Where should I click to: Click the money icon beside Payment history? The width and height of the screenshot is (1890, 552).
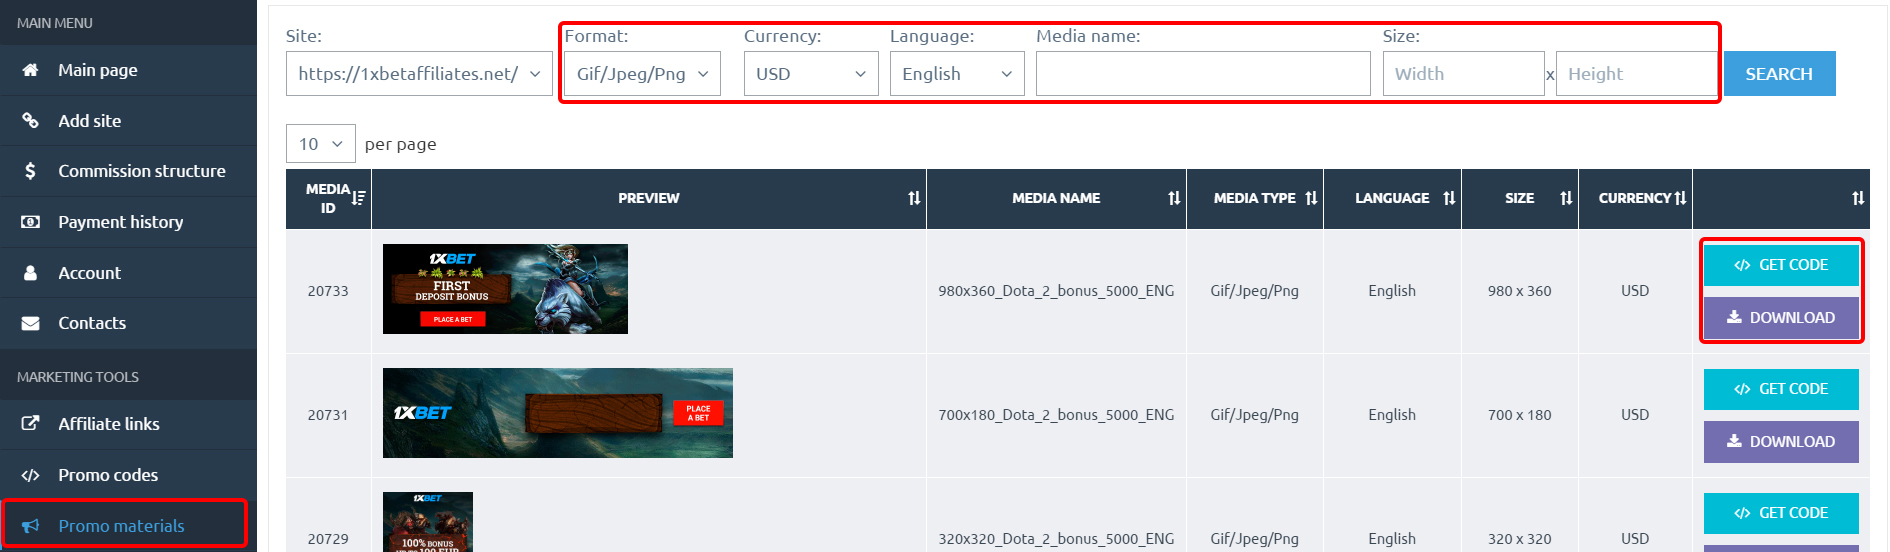[x=30, y=222]
